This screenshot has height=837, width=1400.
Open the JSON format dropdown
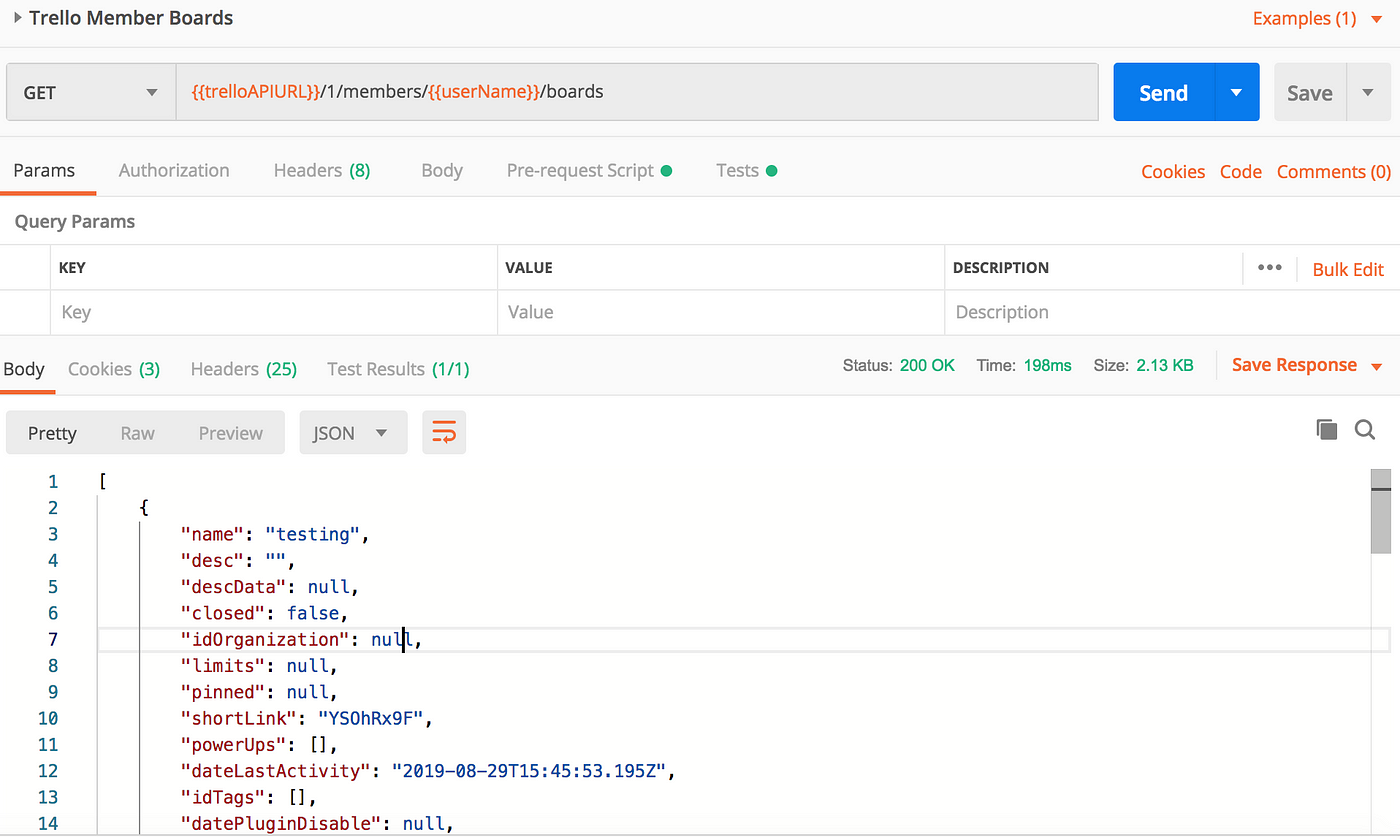pyautogui.click(x=353, y=432)
